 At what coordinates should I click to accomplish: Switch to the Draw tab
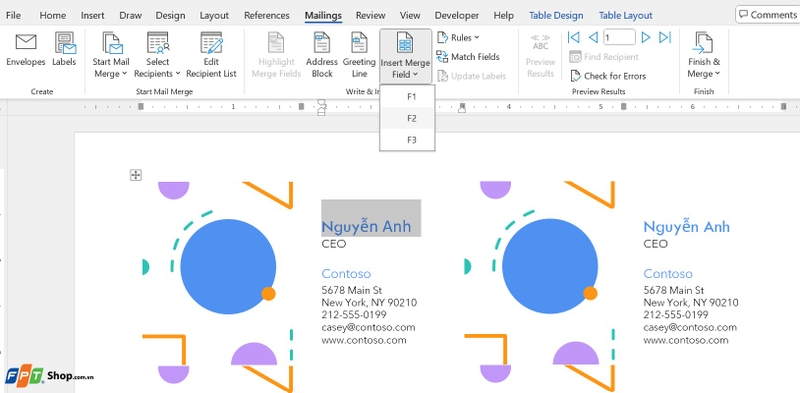point(131,15)
